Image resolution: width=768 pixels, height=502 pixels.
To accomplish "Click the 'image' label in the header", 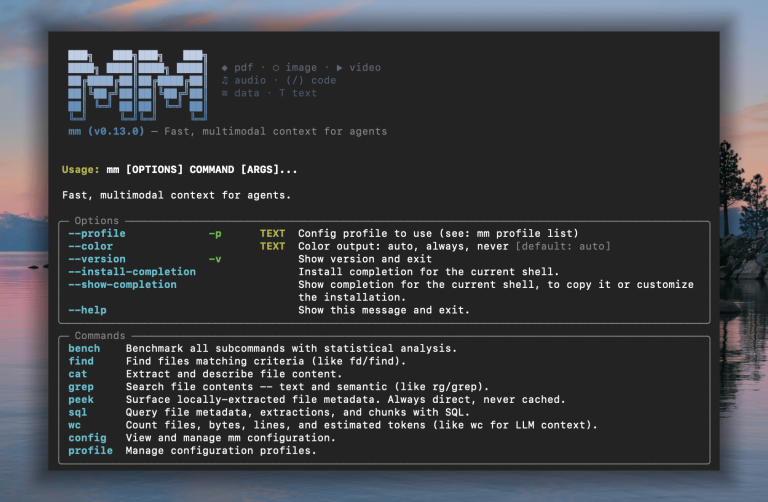I will pos(301,68).
